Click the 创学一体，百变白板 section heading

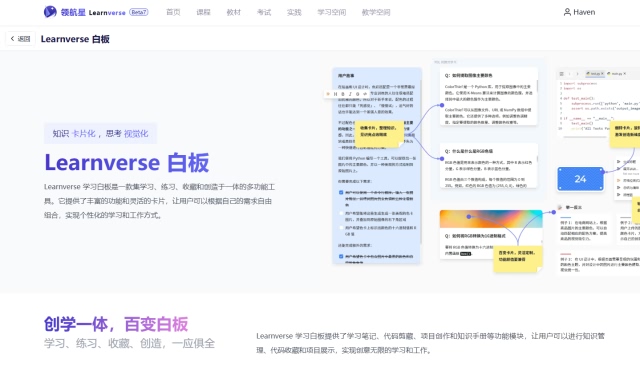[116, 324]
